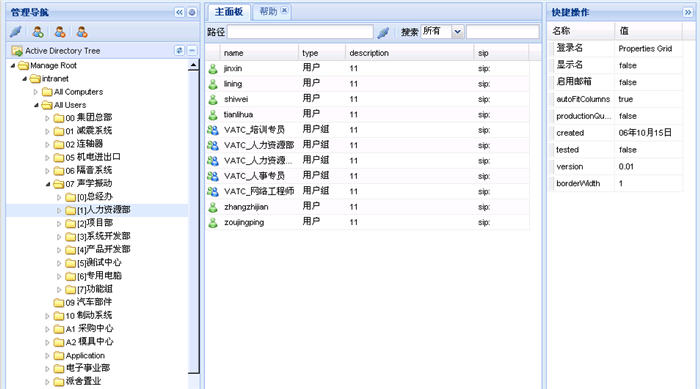
Task: Close the 帮助 tab
Action: coord(284,10)
